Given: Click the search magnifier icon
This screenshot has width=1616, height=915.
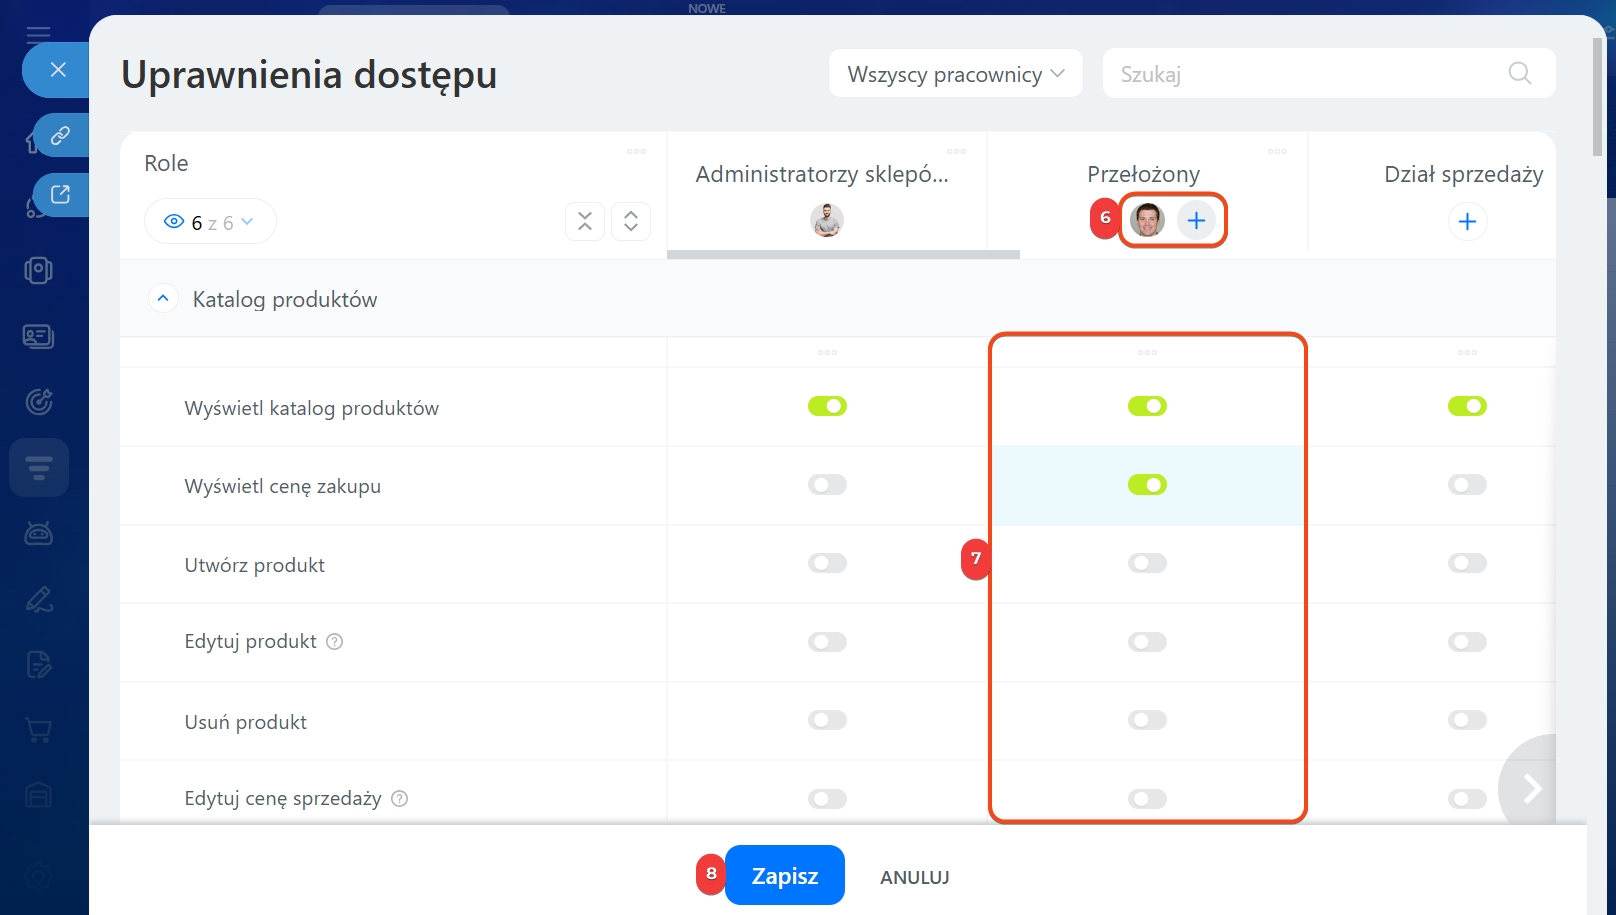Looking at the screenshot, I should click(1519, 73).
